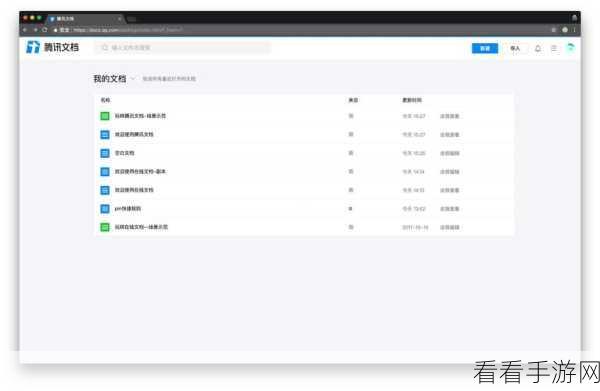Reload the page with the refresh icon

[x=45, y=29]
